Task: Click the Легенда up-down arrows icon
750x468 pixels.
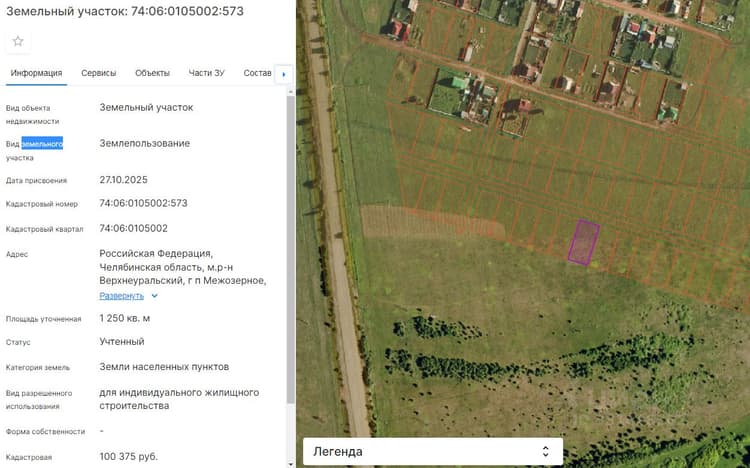Action: [545, 451]
